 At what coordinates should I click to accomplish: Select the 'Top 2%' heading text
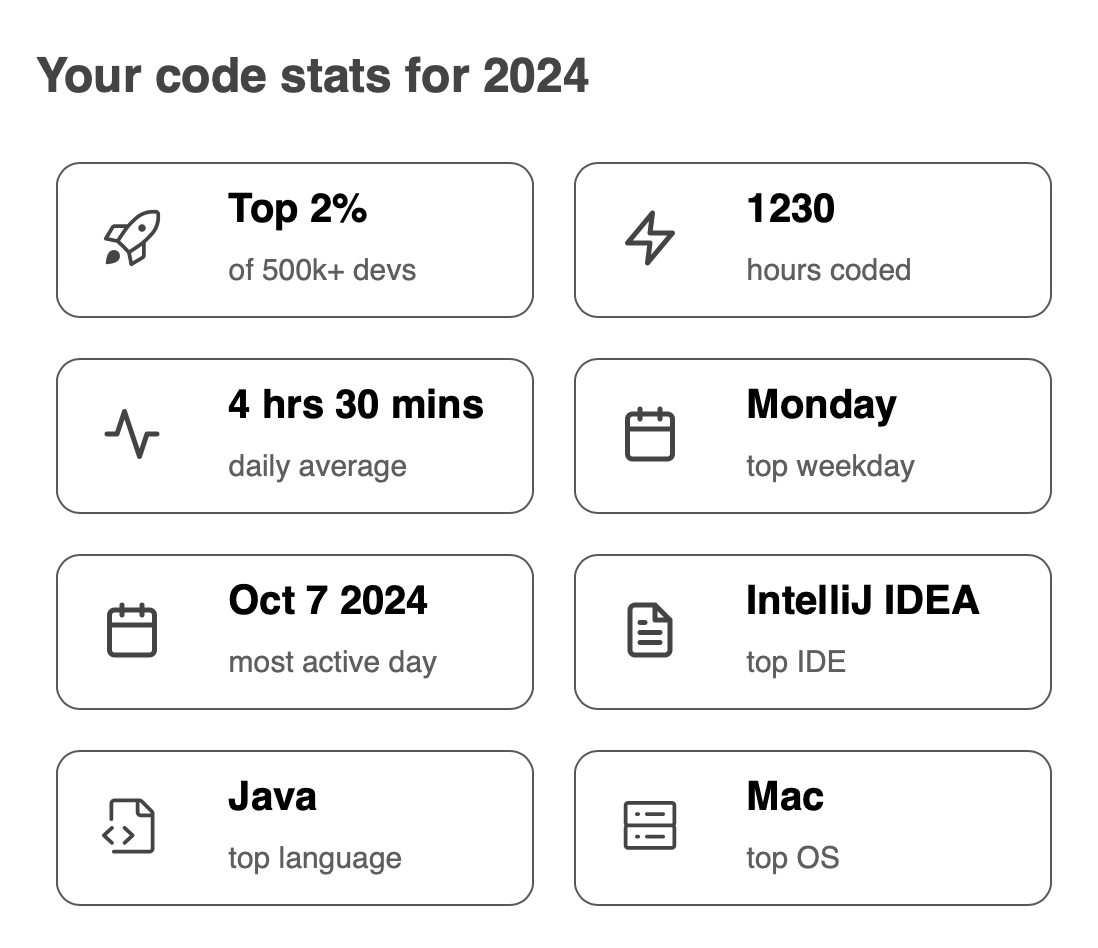[298, 209]
